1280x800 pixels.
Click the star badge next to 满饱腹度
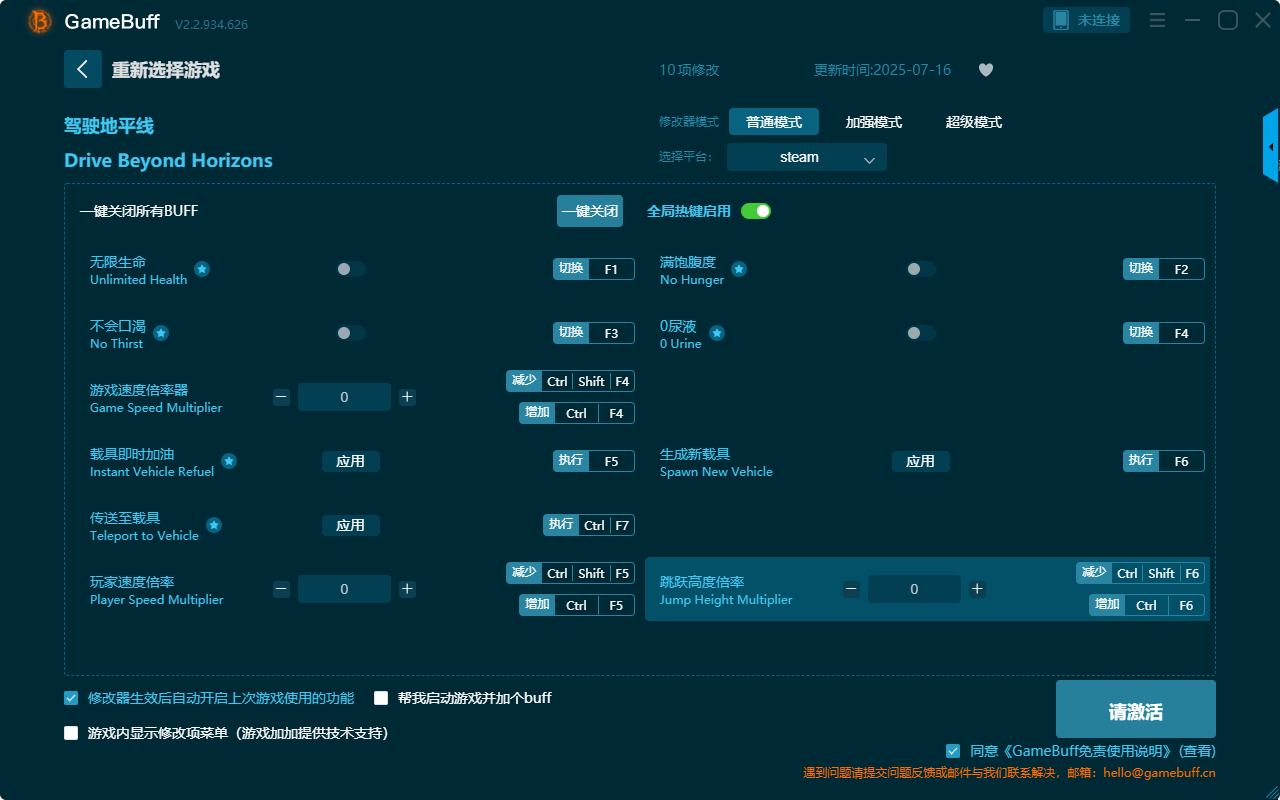pyautogui.click(x=738, y=268)
